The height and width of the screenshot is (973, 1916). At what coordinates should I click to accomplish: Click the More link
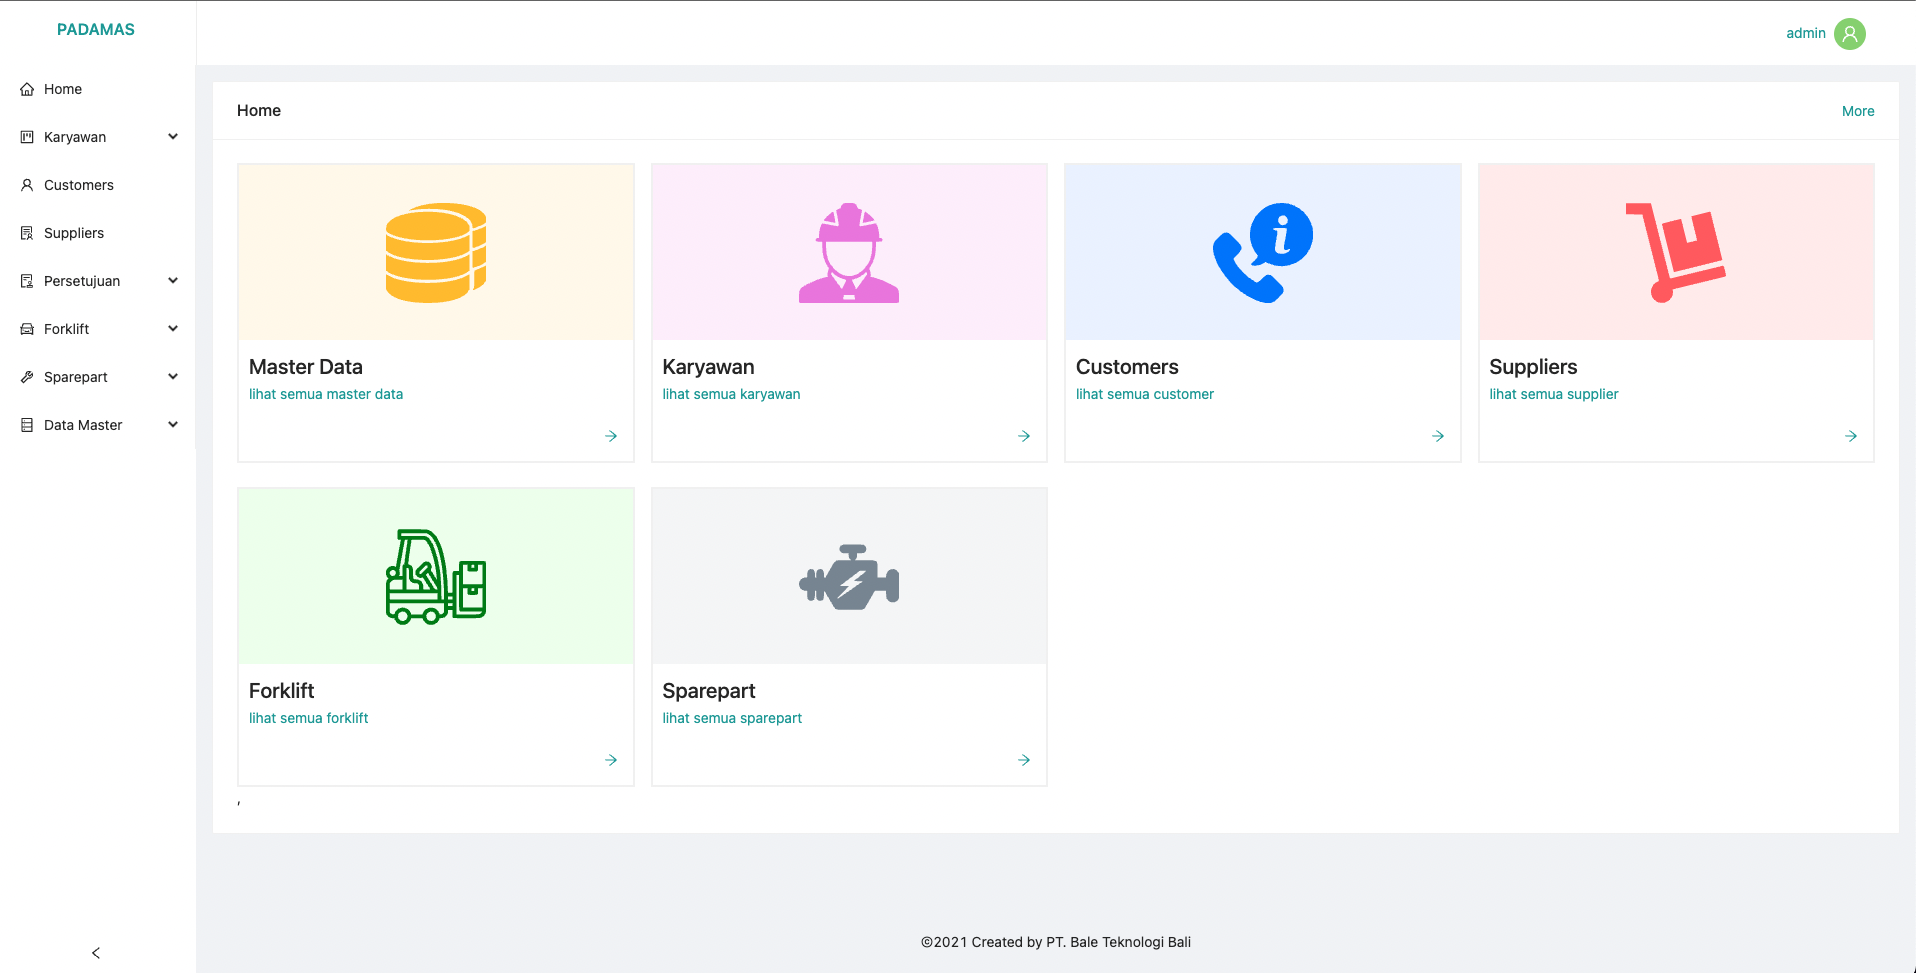coord(1857,111)
